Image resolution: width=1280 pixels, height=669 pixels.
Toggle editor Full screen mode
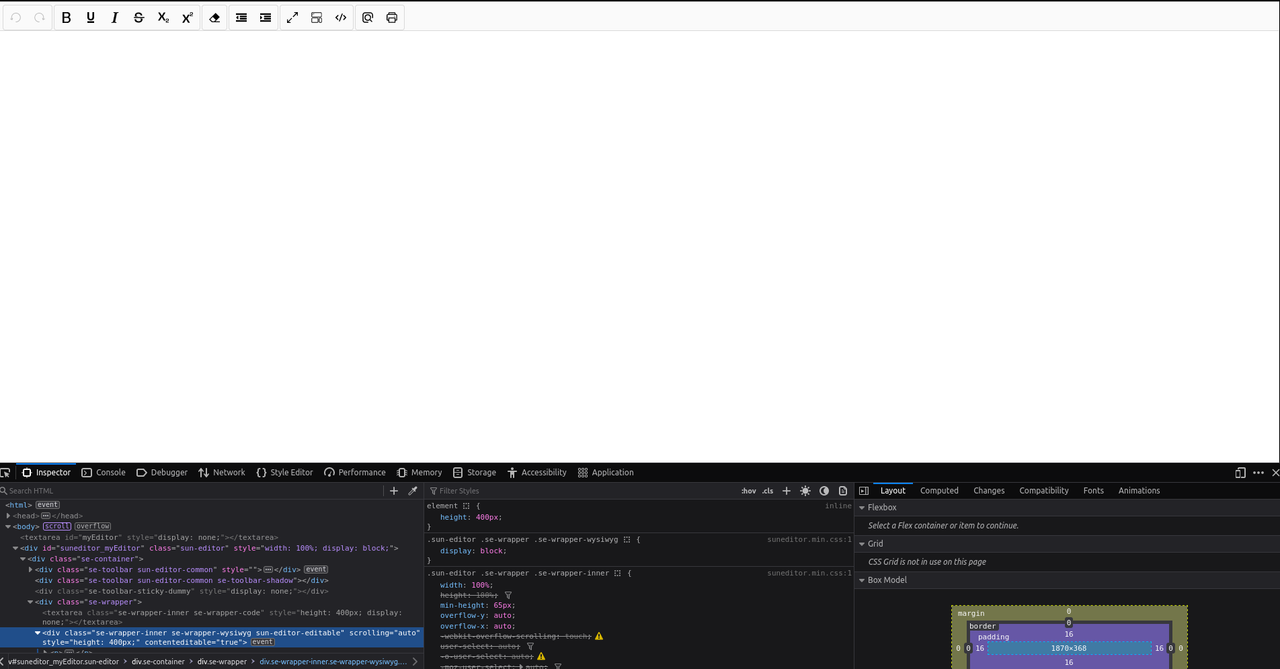pos(292,18)
